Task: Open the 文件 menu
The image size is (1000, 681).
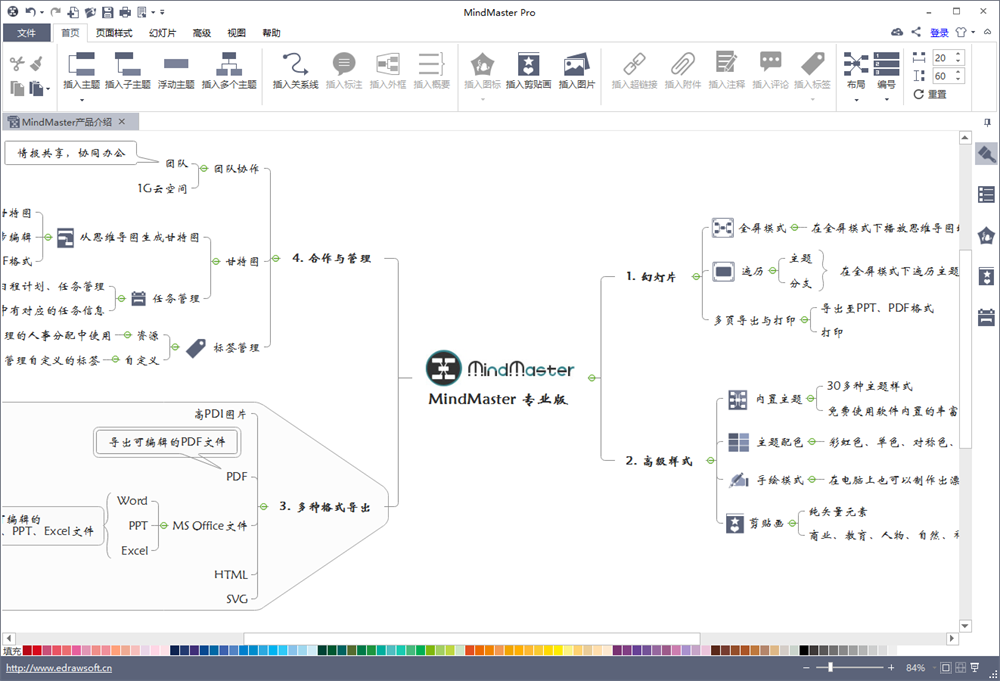Action: 26,33
